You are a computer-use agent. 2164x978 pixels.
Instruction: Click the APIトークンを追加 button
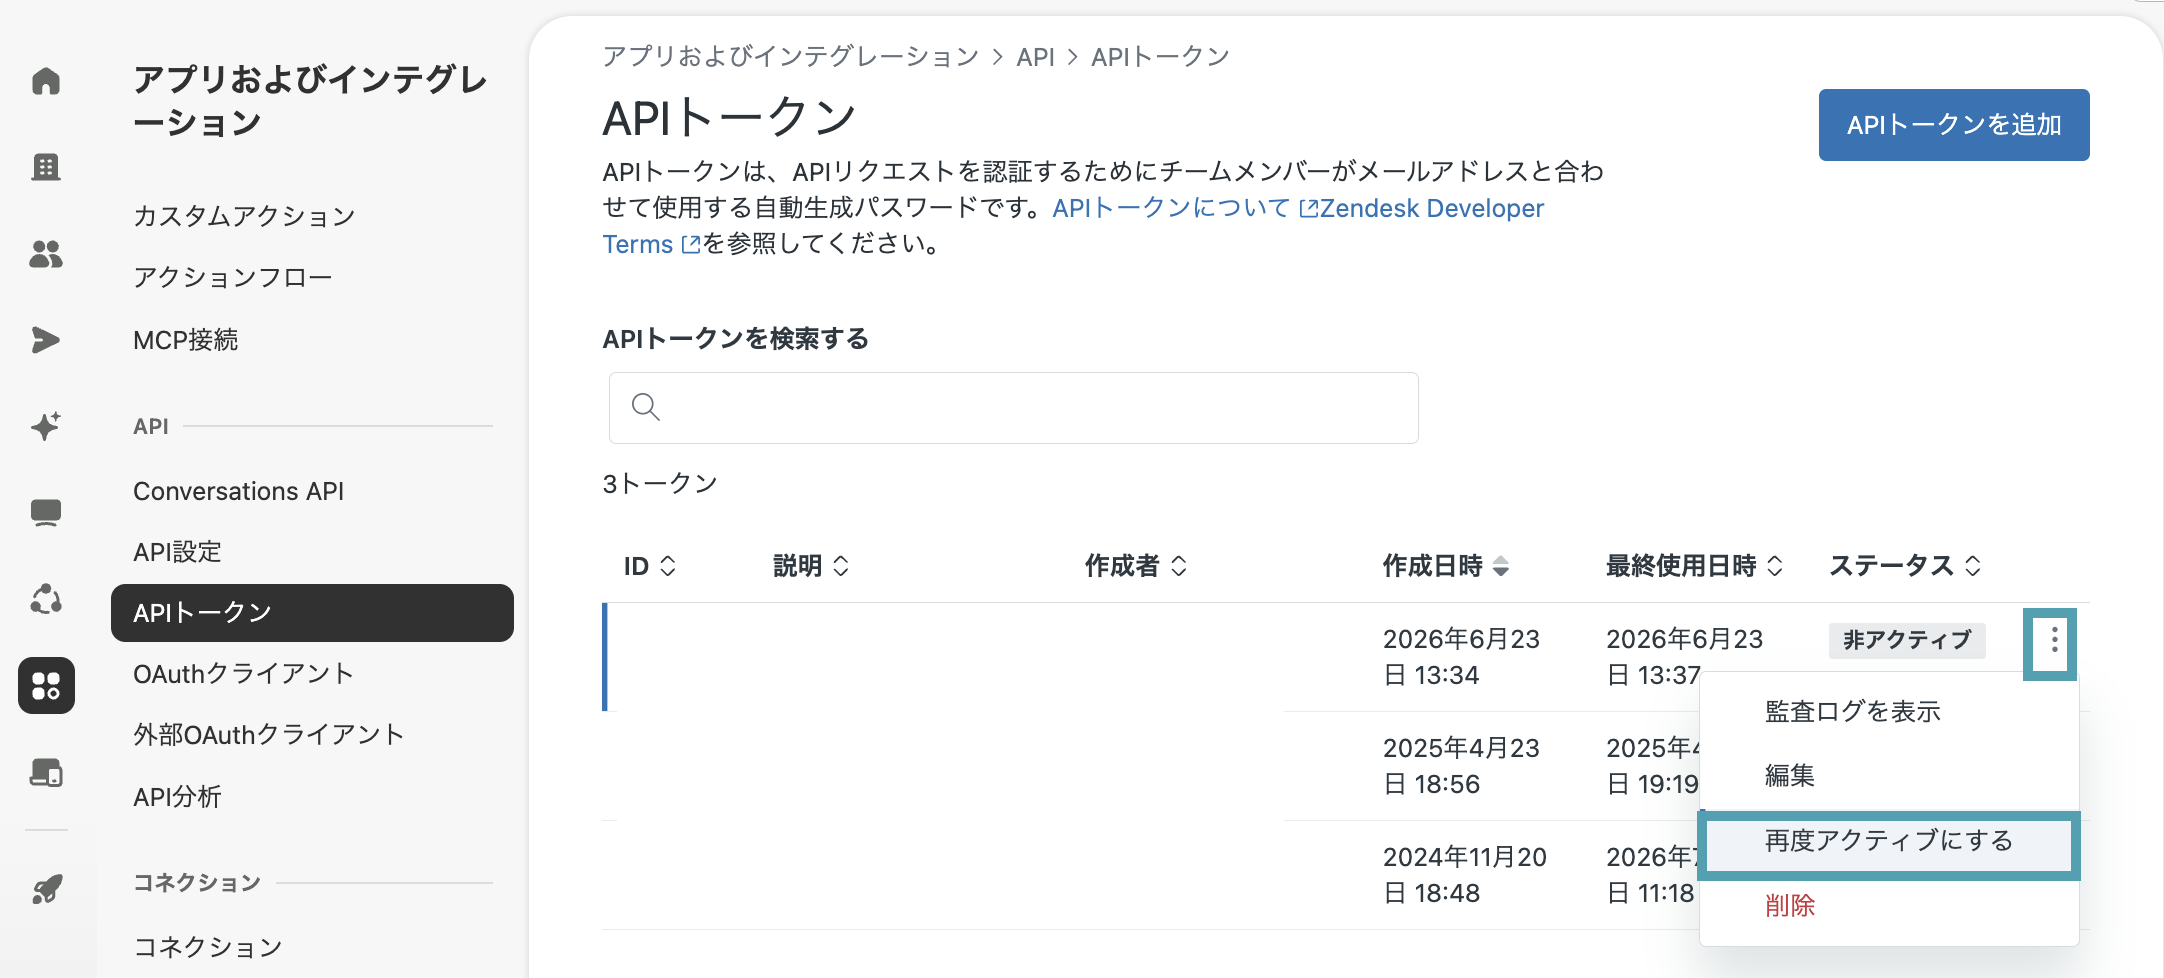pos(1954,125)
